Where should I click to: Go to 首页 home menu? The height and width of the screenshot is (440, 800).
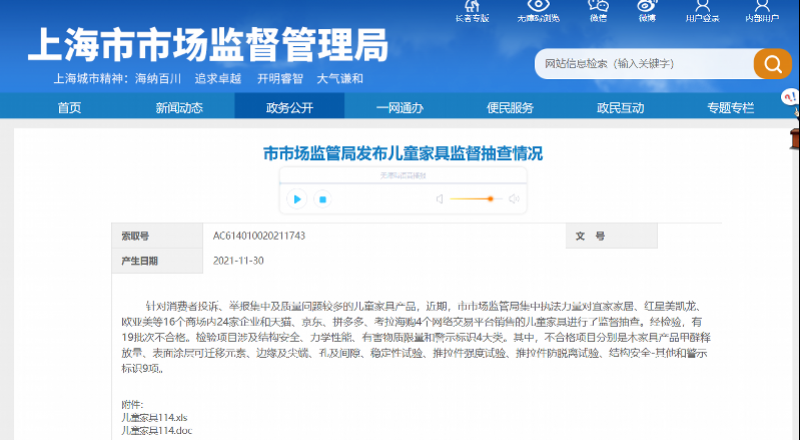[69, 108]
